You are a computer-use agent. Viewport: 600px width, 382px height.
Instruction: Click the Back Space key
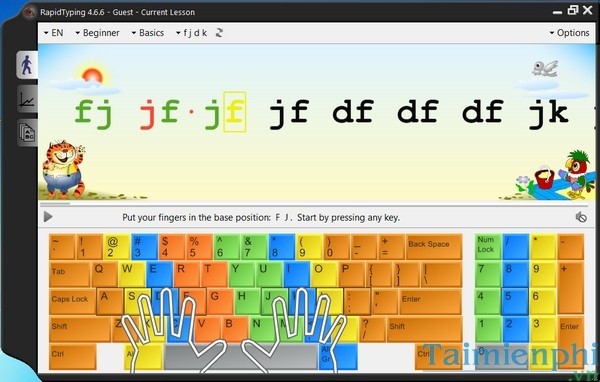click(434, 247)
